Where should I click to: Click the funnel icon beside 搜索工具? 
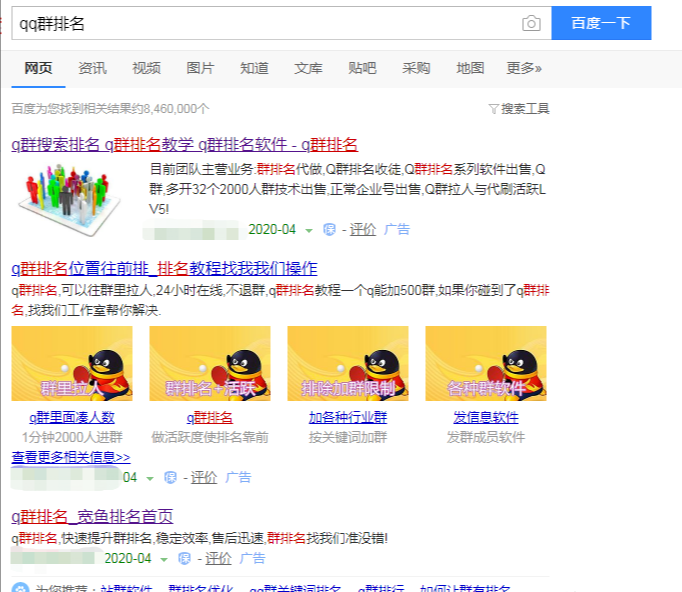pyautogui.click(x=493, y=109)
